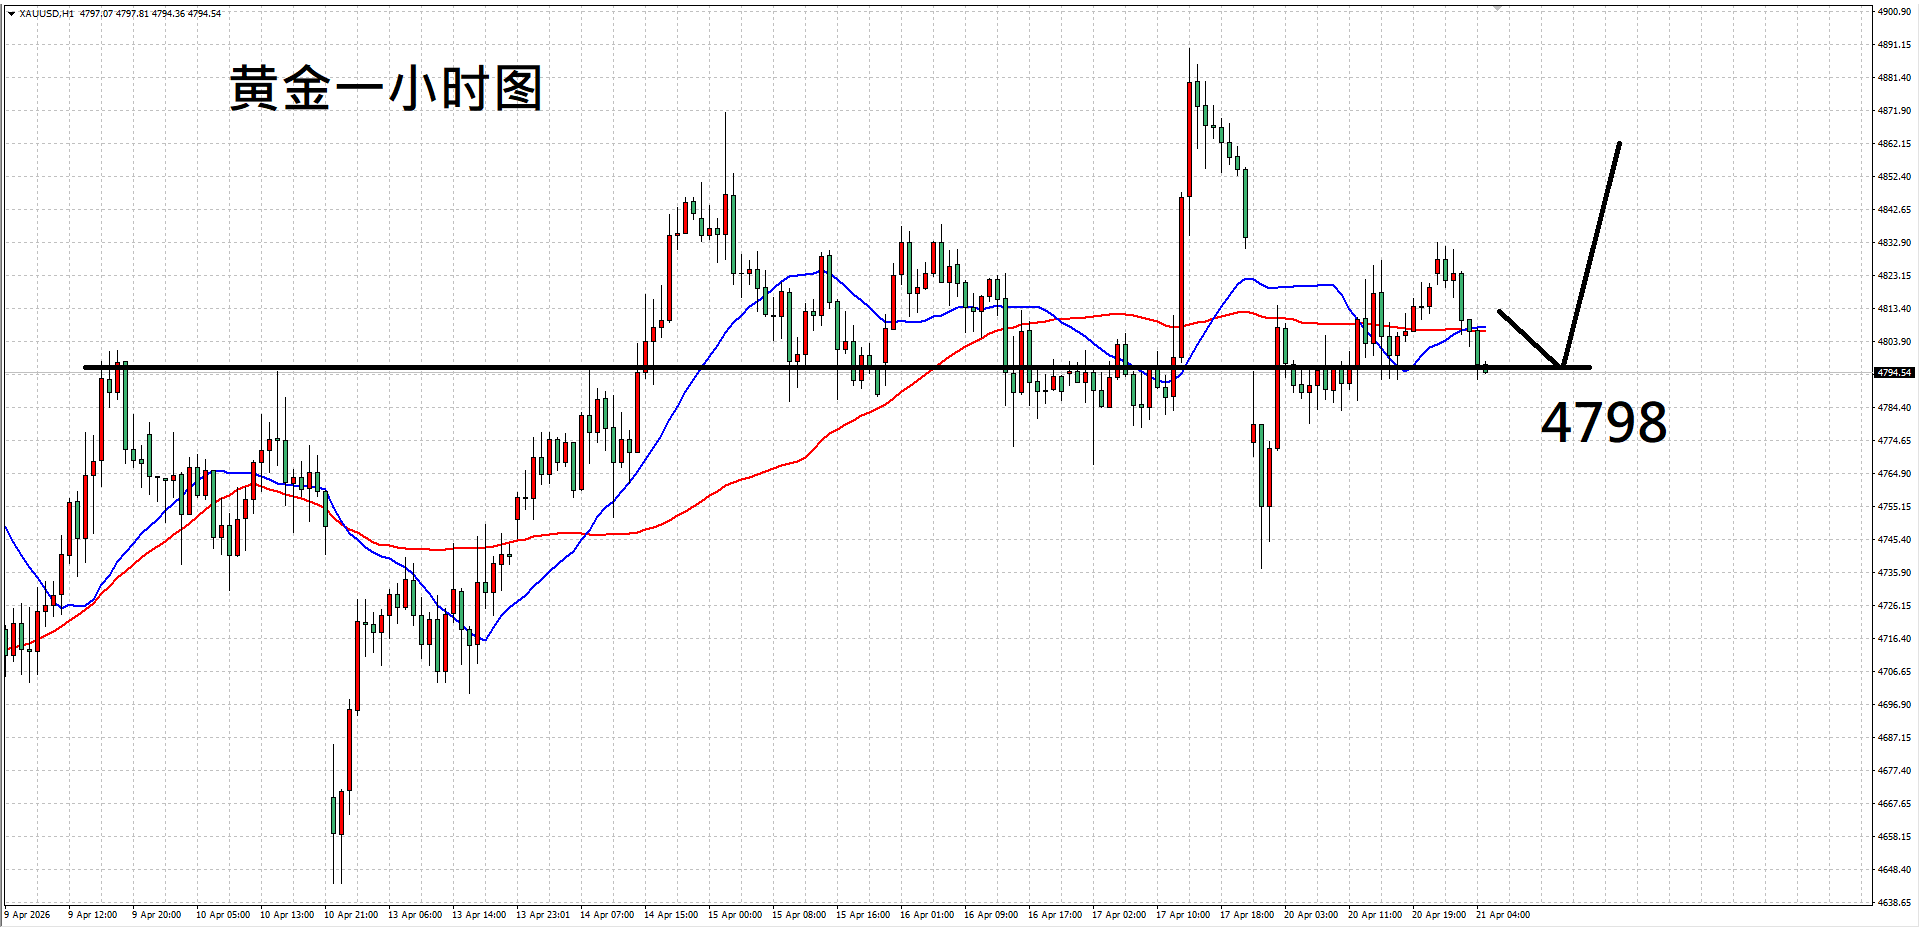
Task: Click the 4638.65 price axis label
Action: (x=1894, y=903)
